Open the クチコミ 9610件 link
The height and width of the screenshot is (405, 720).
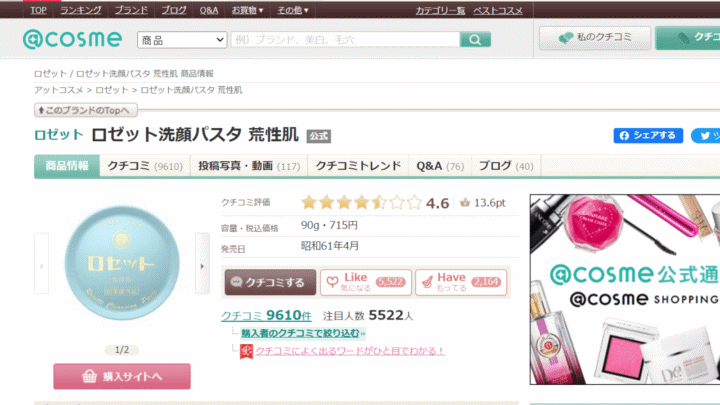tap(266, 315)
